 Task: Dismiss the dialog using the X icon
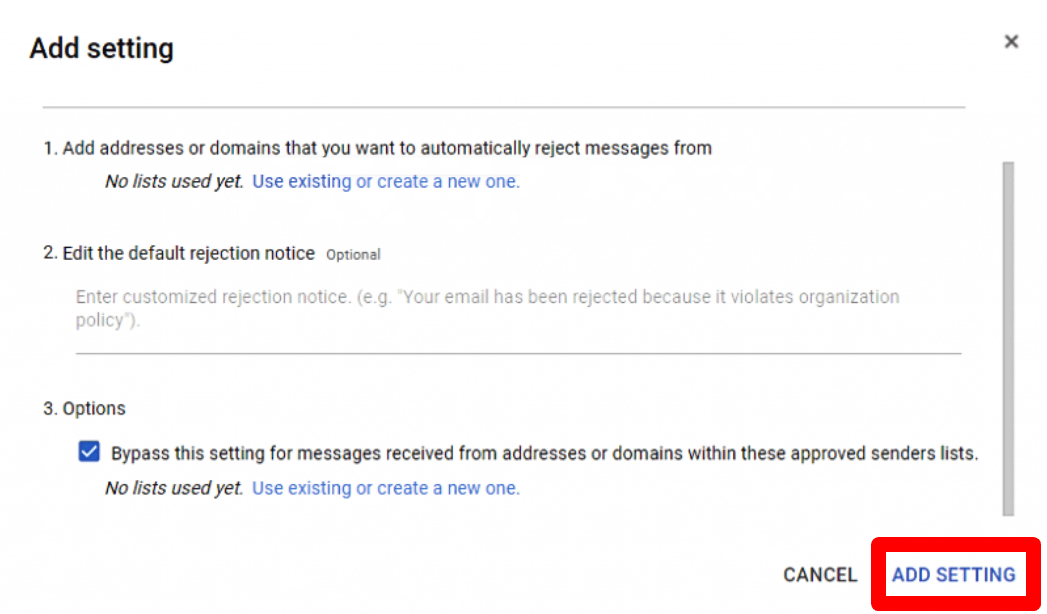click(1011, 42)
